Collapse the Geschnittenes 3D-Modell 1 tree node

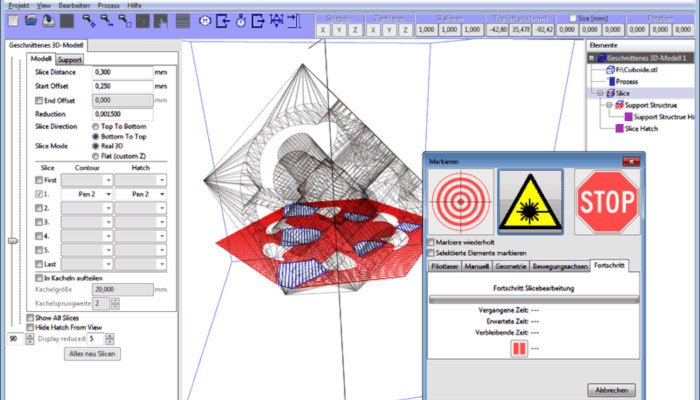[x=592, y=58]
